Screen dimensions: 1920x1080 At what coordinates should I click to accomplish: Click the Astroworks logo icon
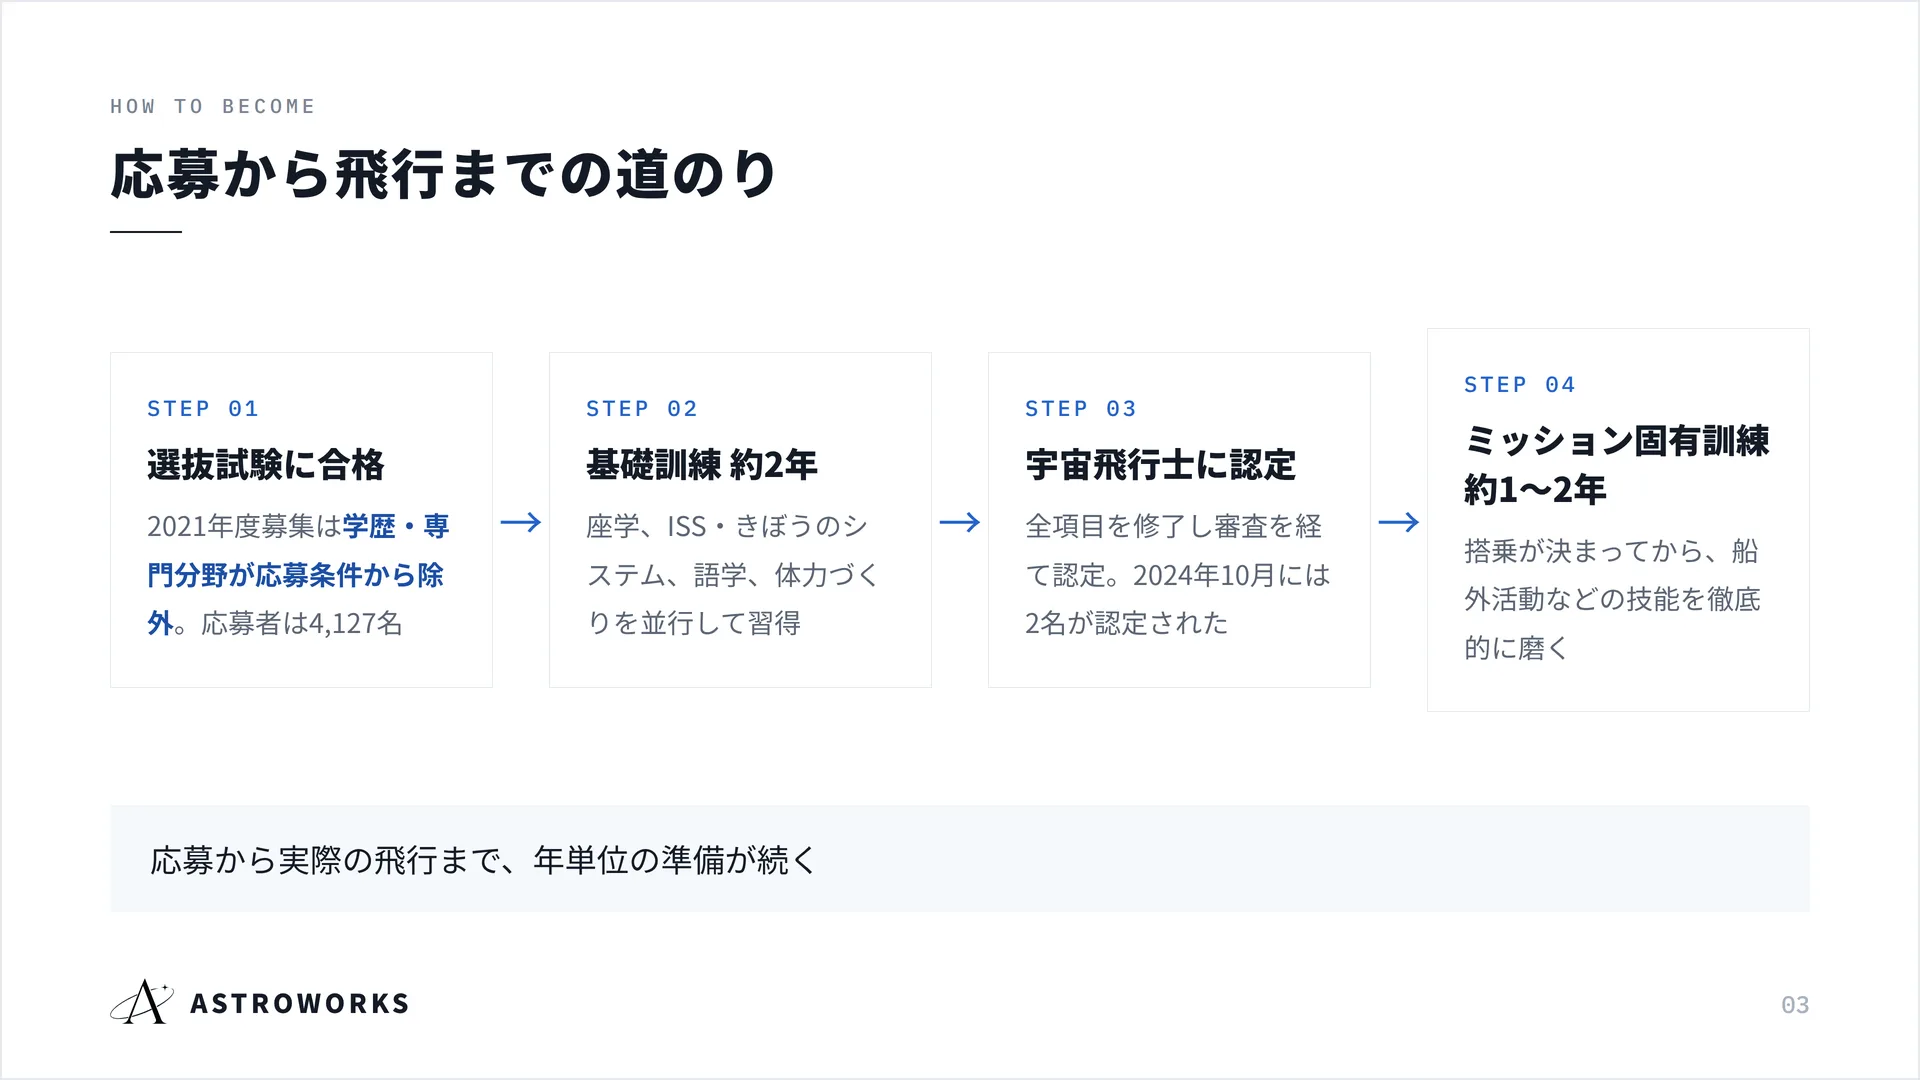tap(141, 1002)
